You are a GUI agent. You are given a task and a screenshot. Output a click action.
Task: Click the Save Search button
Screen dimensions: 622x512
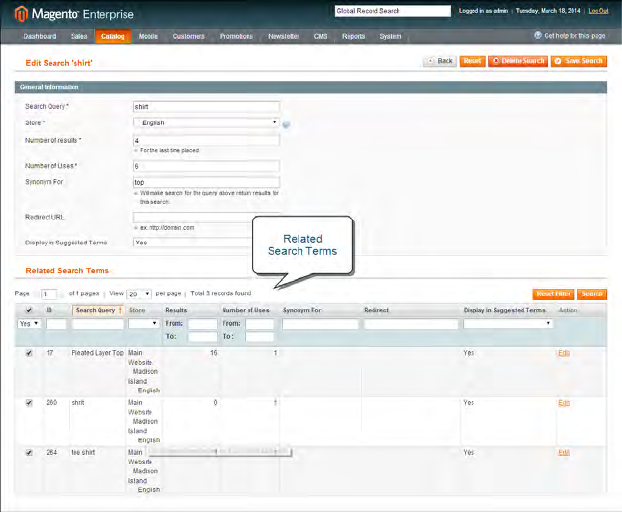coord(579,61)
